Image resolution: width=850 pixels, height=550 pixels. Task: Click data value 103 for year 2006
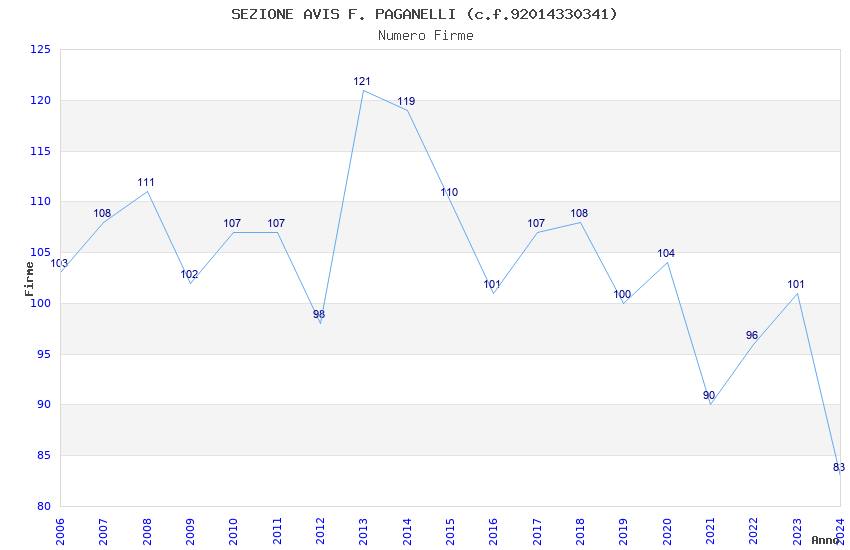59,263
